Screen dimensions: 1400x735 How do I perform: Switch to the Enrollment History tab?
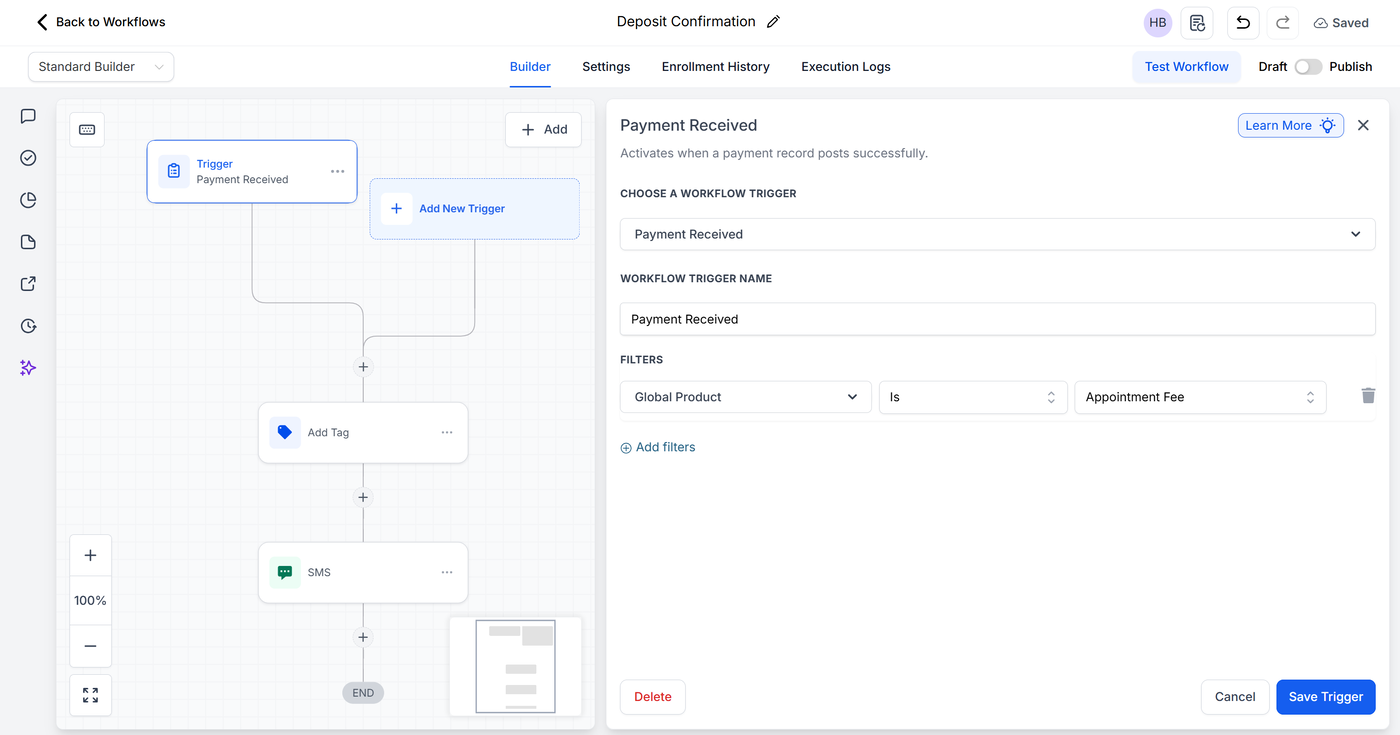point(715,67)
